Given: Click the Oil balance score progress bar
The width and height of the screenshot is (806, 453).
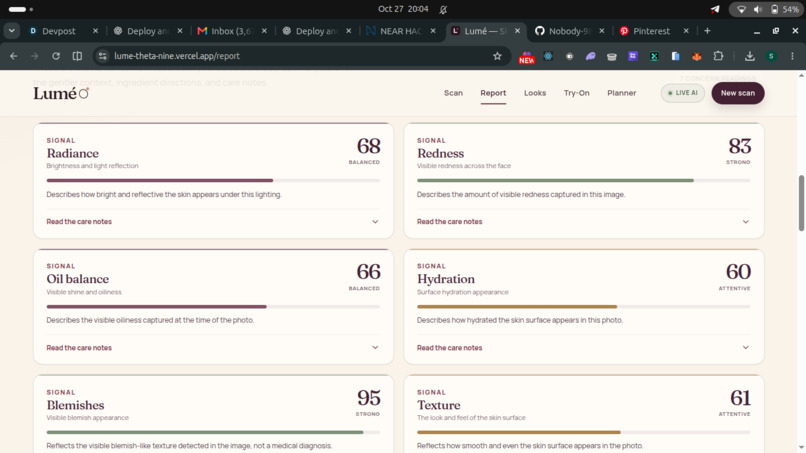Looking at the screenshot, I should pos(213,306).
